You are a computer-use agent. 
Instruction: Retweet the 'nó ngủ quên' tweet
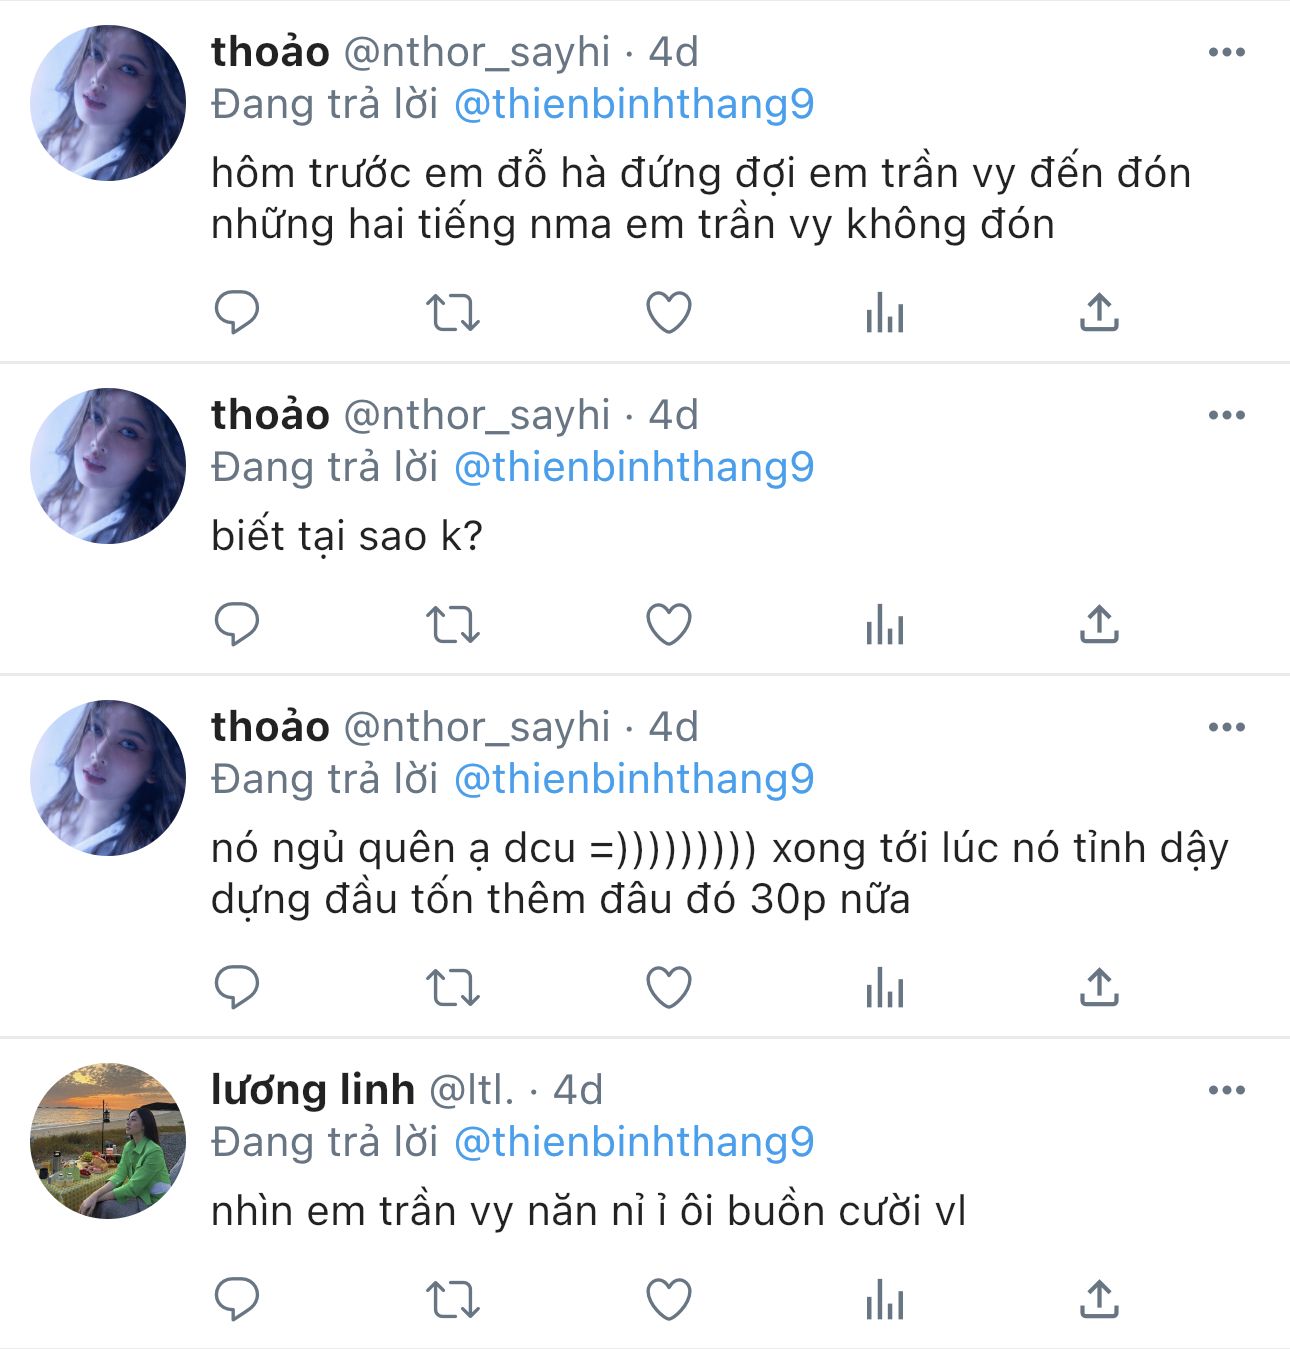click(453, 988)
